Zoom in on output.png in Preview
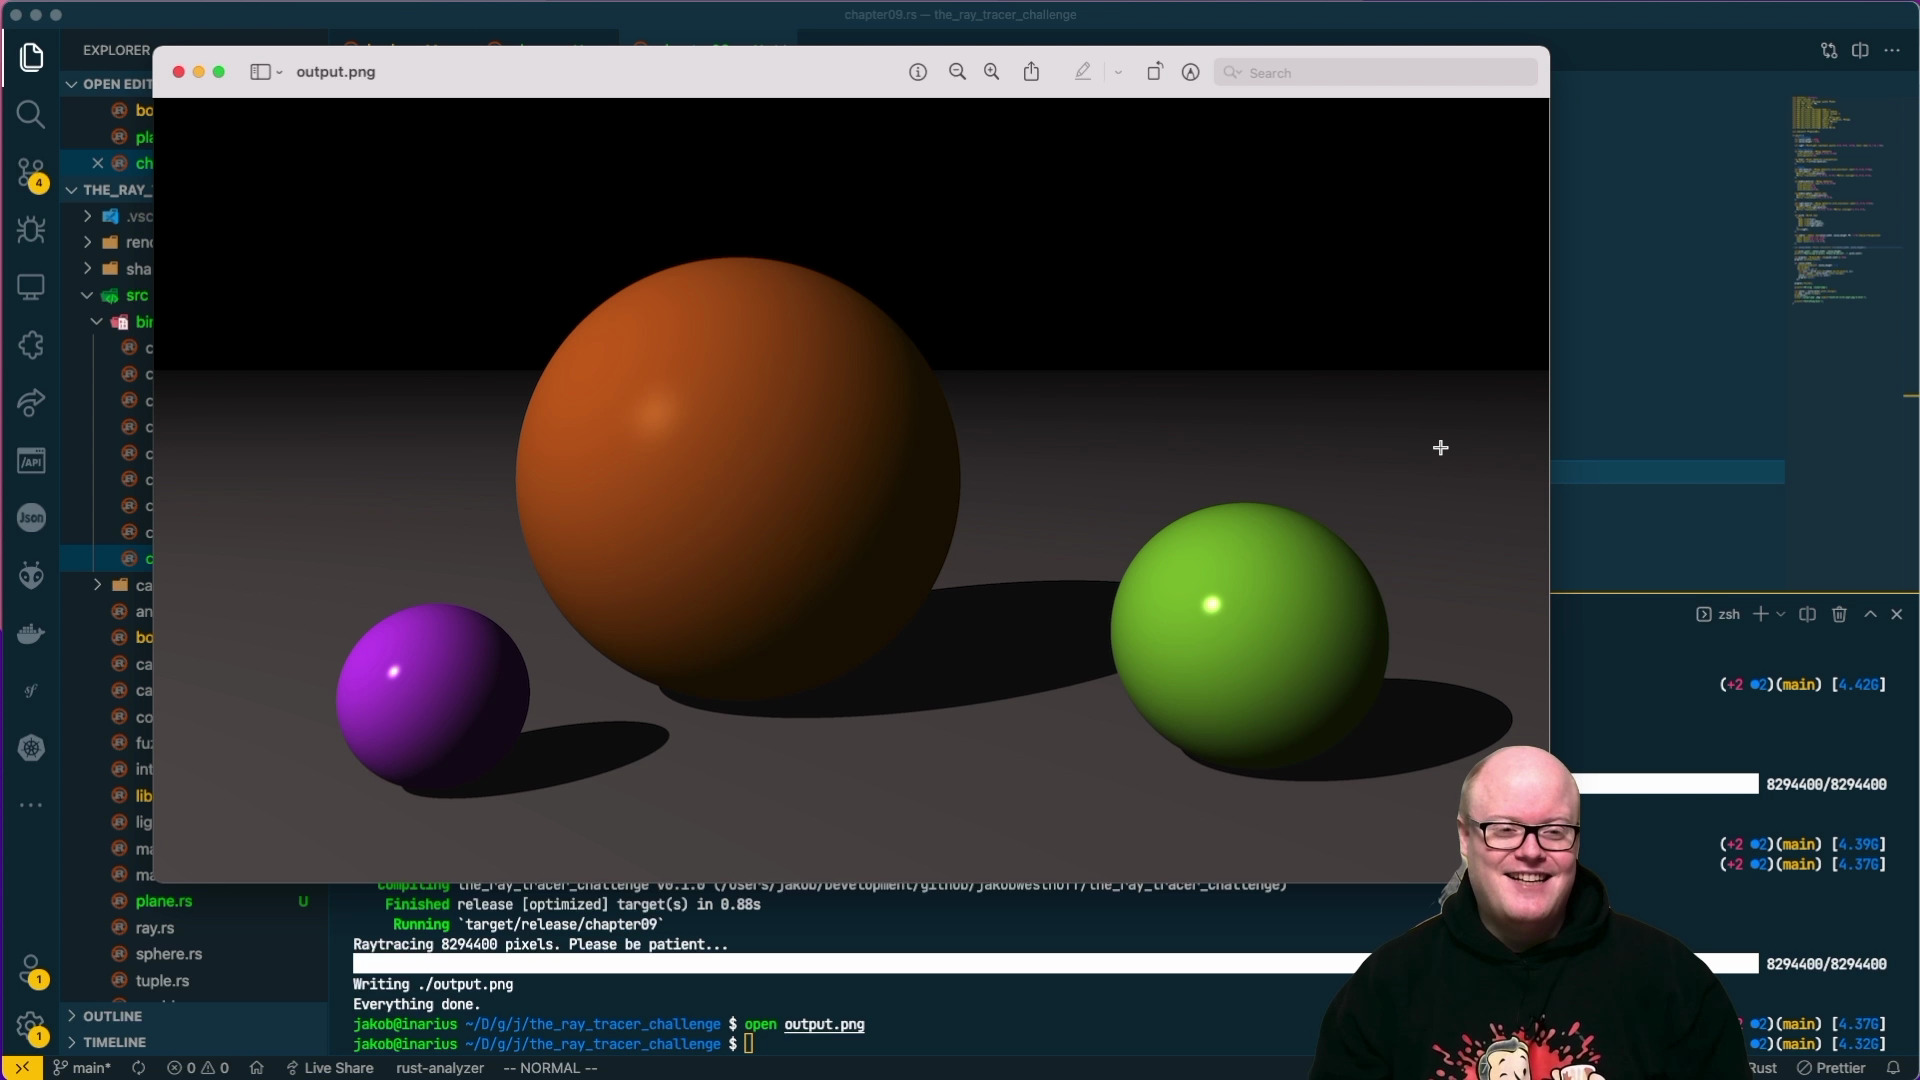This screenshot has width=1920, height=1080. click(992, 72)
